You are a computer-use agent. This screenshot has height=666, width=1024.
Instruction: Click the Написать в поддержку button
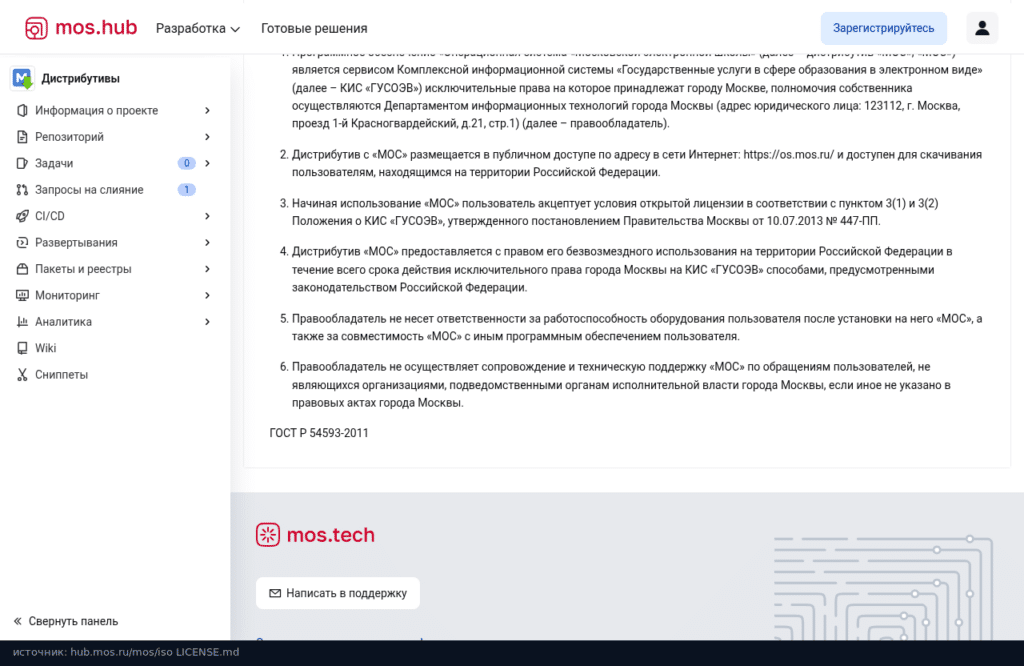pos(338,593)
